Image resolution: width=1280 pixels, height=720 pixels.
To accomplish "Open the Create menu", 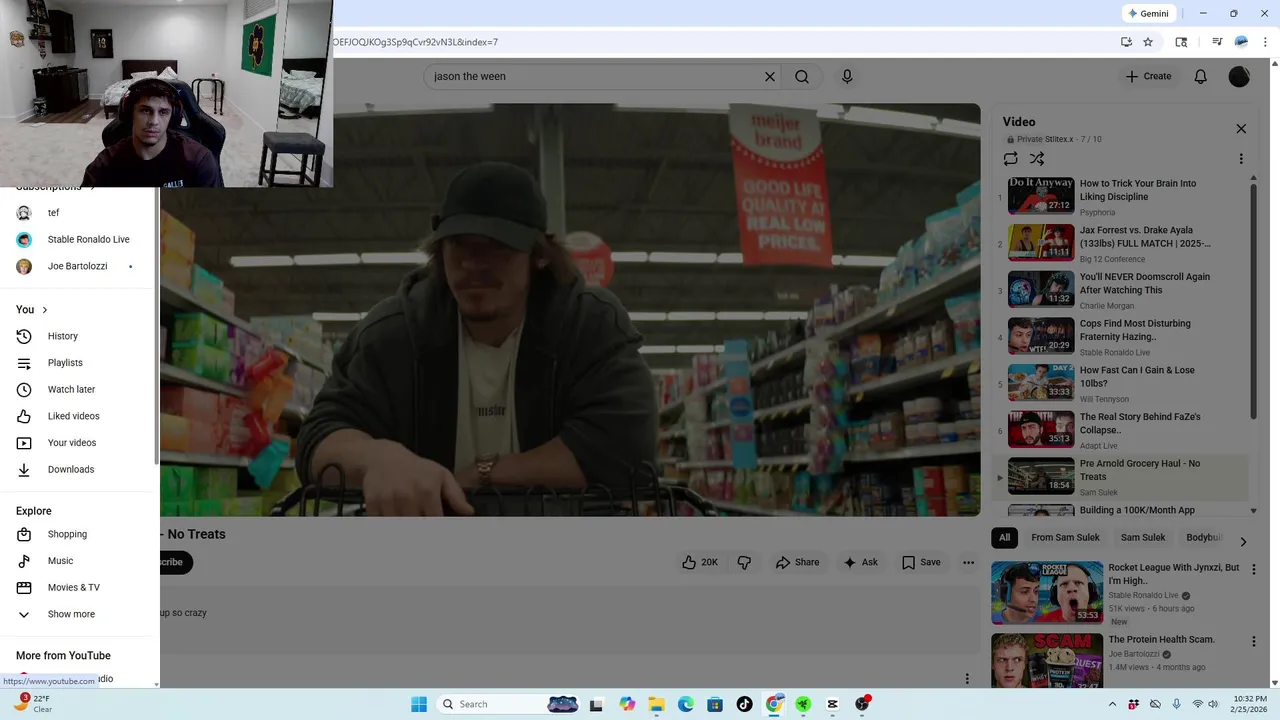I will coord(1148,76).
